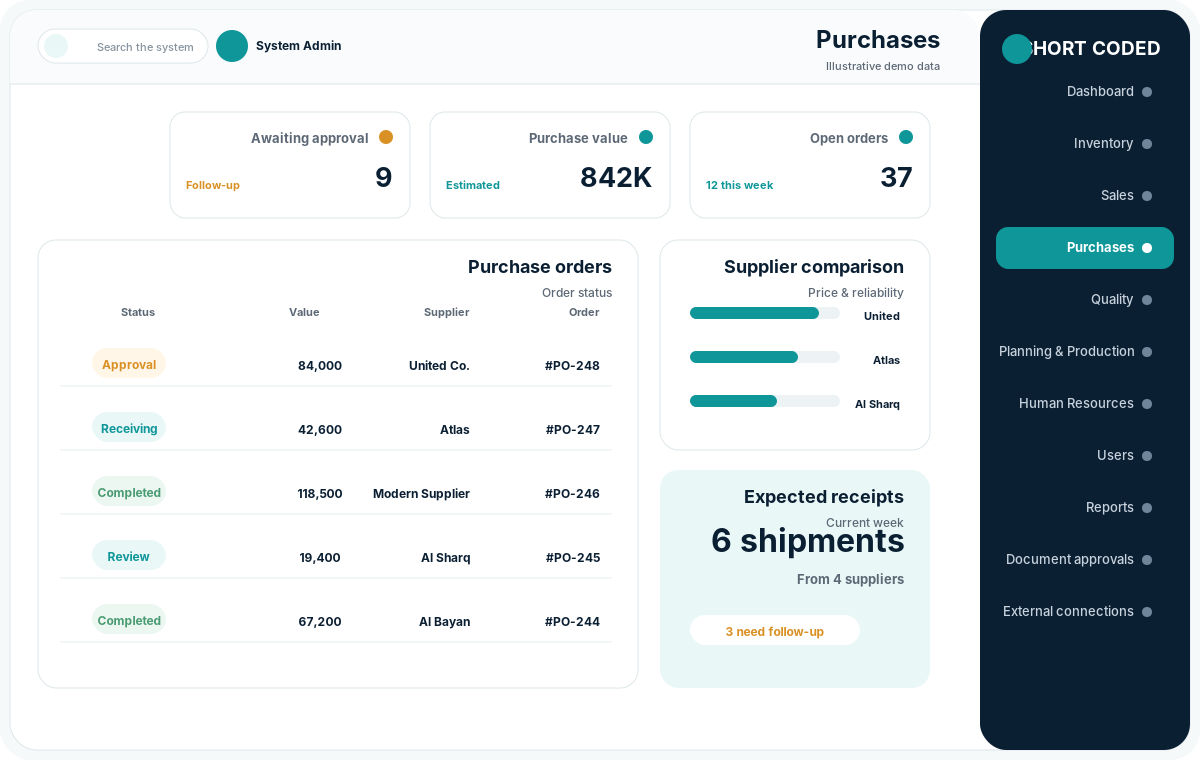
Task: Click the Completed badge for PO-244
Action: pos(129,620)
